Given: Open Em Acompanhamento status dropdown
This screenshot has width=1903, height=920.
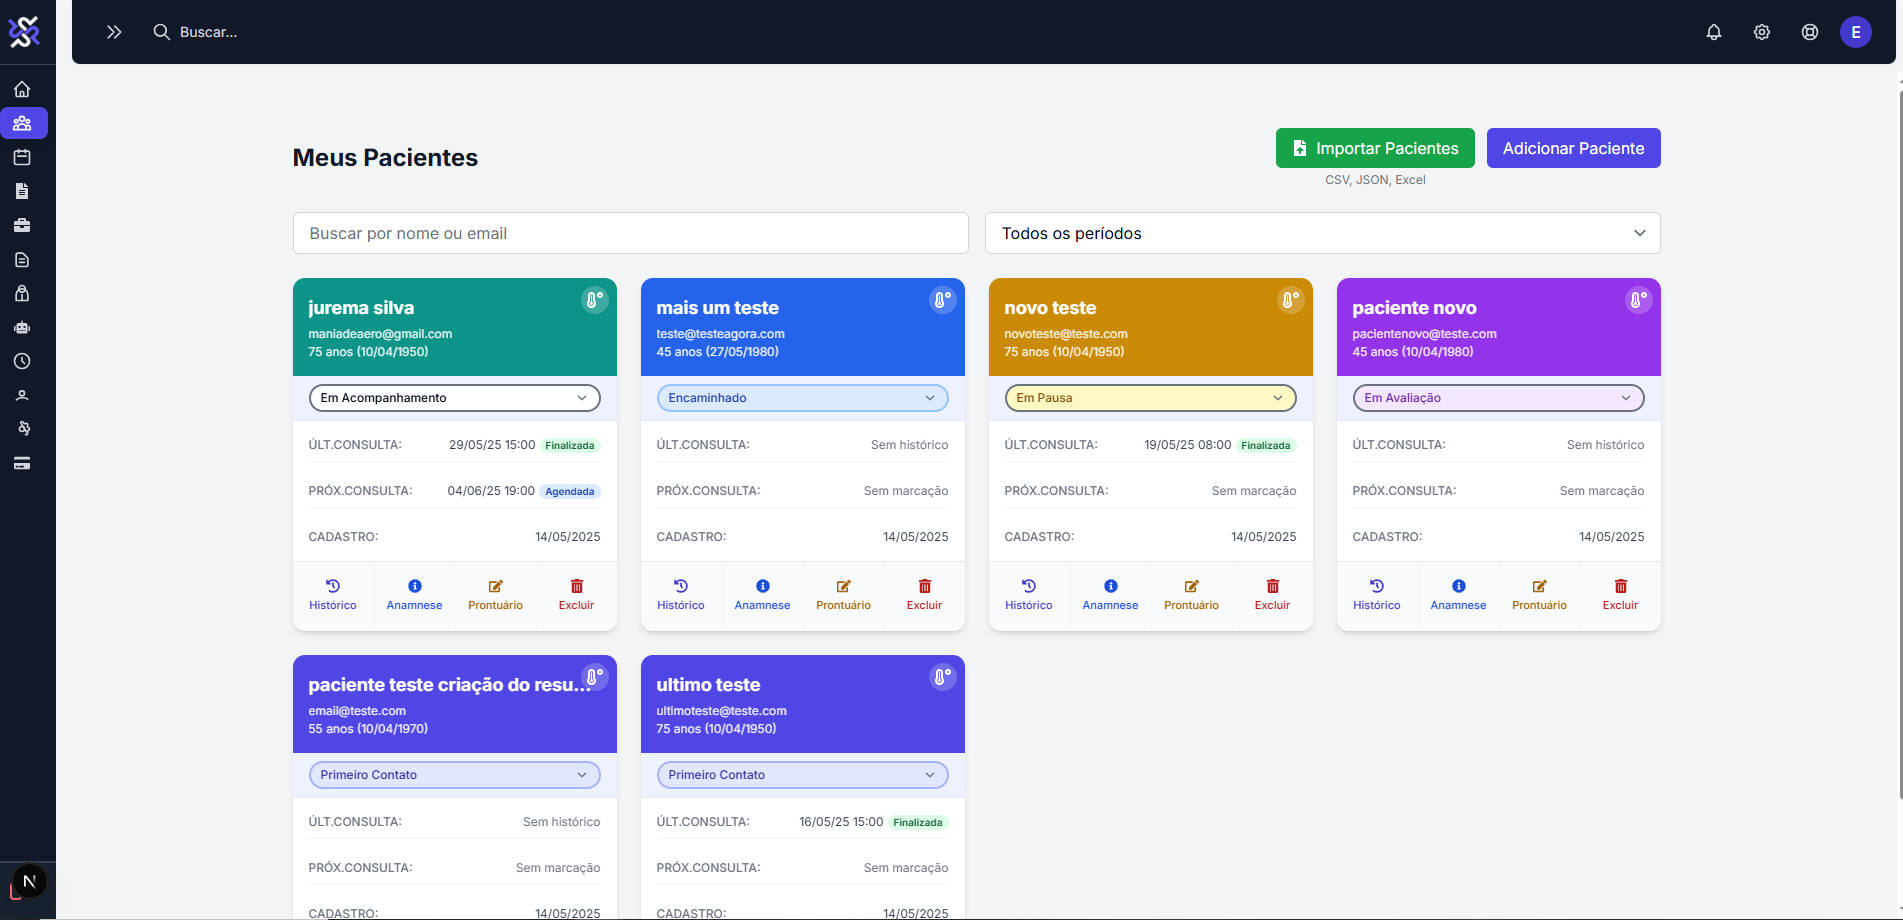Looking at the screenshot, I should pyautogui.click(x=455, y=398).
